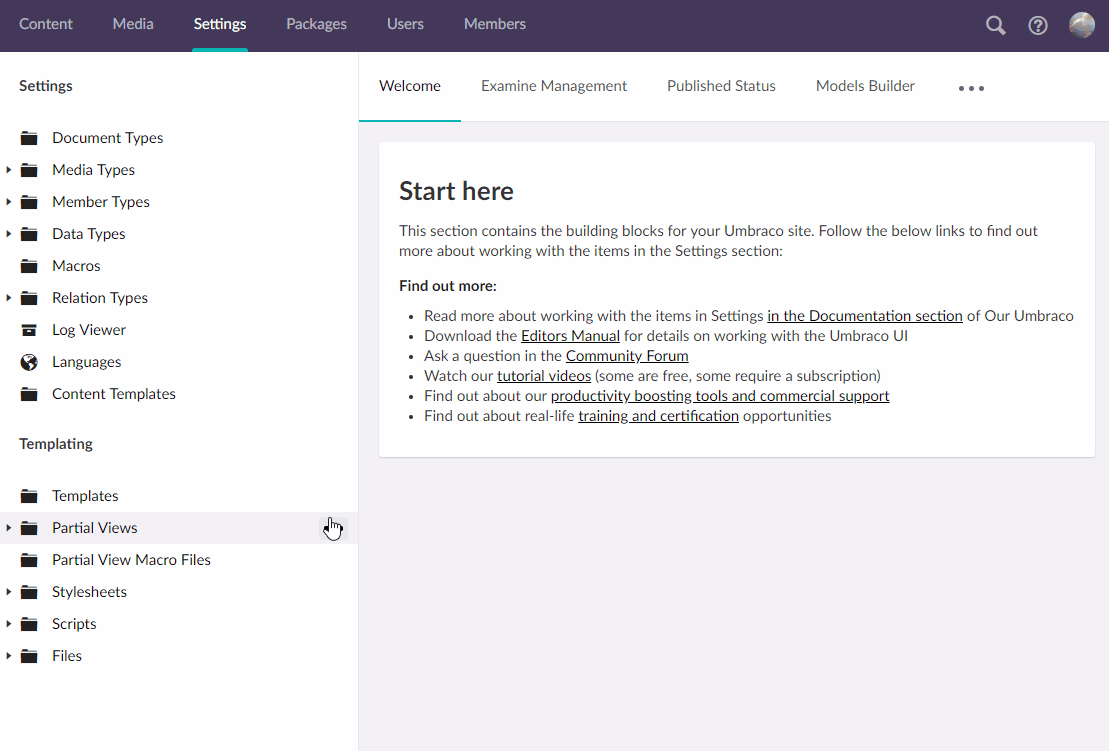1109x751 pixels.
Task: Select the Files label in tree
Action: pyautogui.click(x=67, y=656)
